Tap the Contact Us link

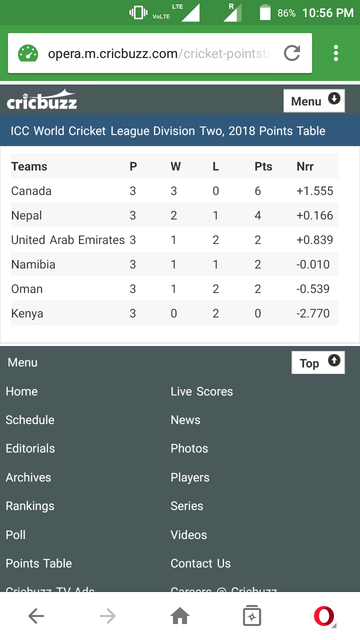pos(200,563)
